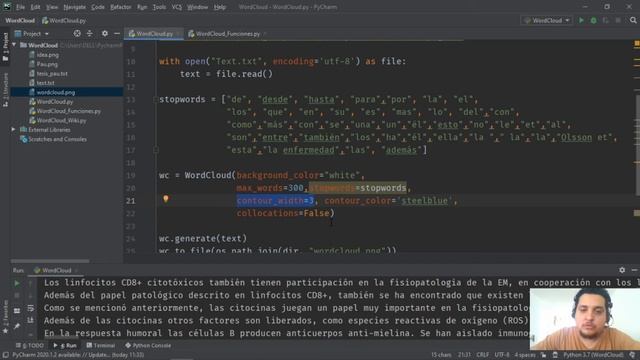Screen dimensions: 640x360
Task: Open Run panel settings gear
Action: click(x=622, y=270)
